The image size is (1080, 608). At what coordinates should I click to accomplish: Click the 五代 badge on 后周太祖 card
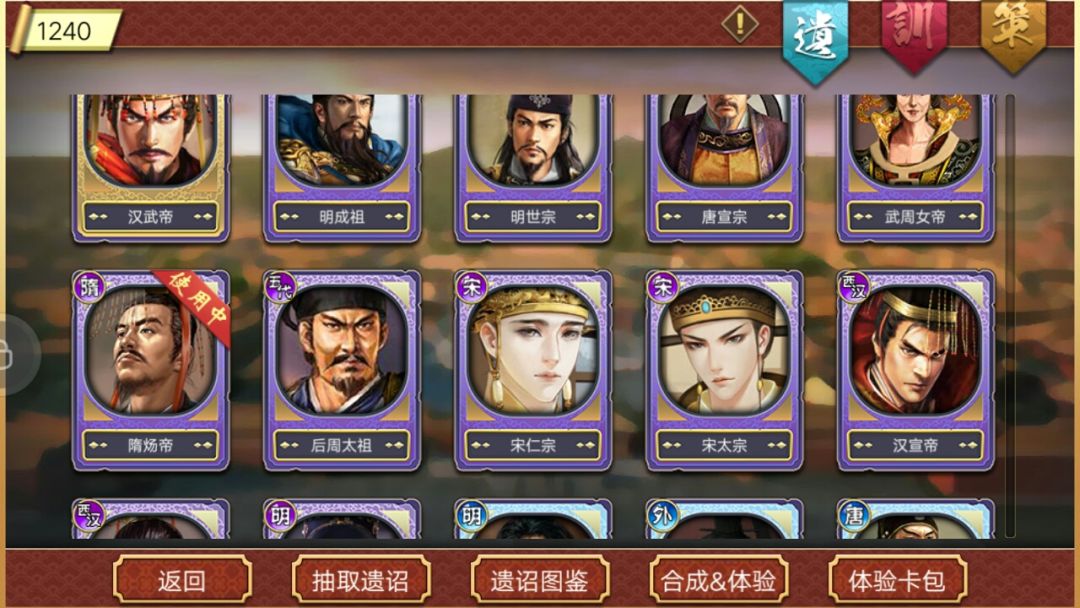pos(280,287)
